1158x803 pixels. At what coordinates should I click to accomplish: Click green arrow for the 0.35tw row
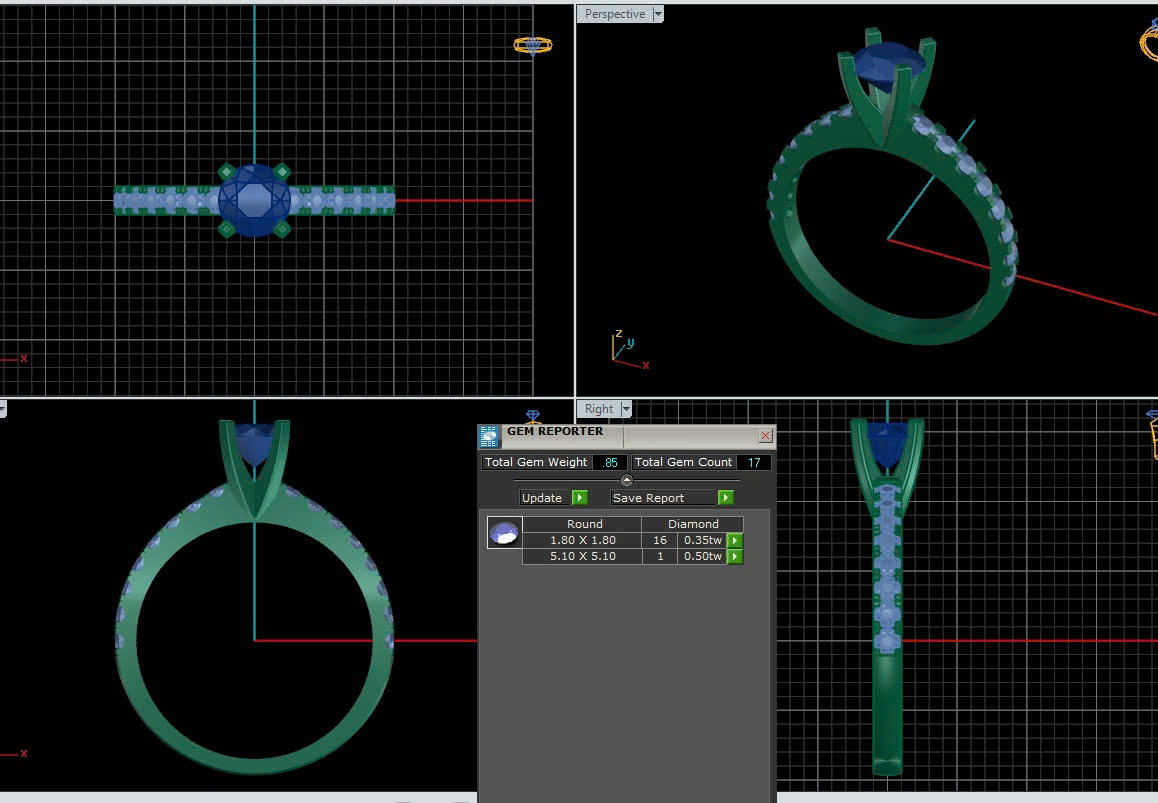[735, 541]
